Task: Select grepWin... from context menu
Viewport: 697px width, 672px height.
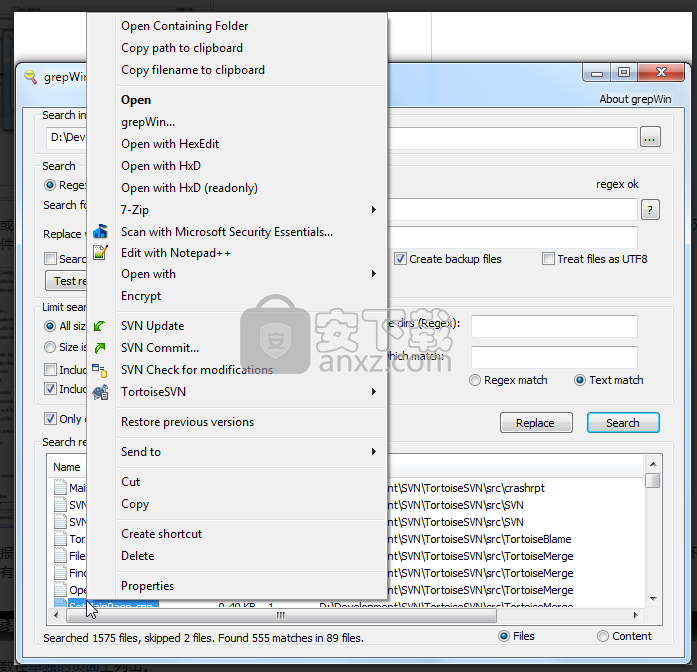Action: click(148, 122)
